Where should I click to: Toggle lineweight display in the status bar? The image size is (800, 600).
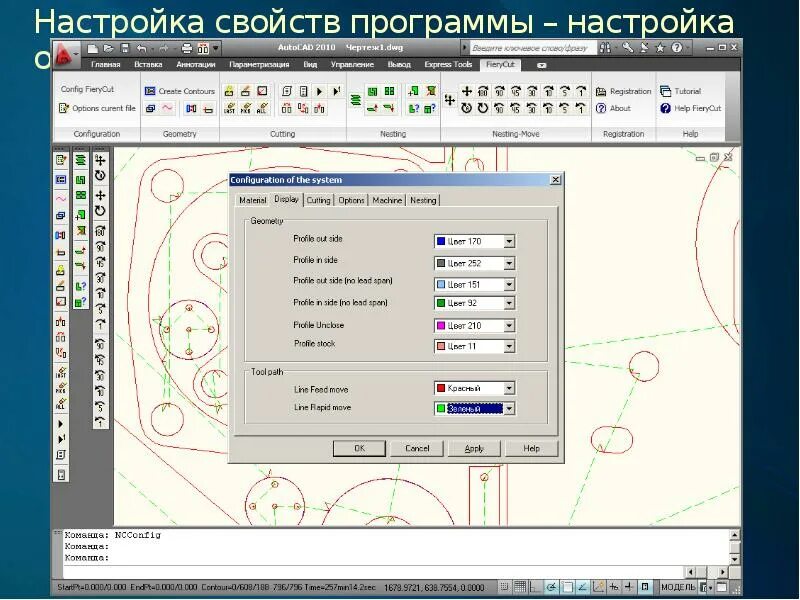[629, 587]
